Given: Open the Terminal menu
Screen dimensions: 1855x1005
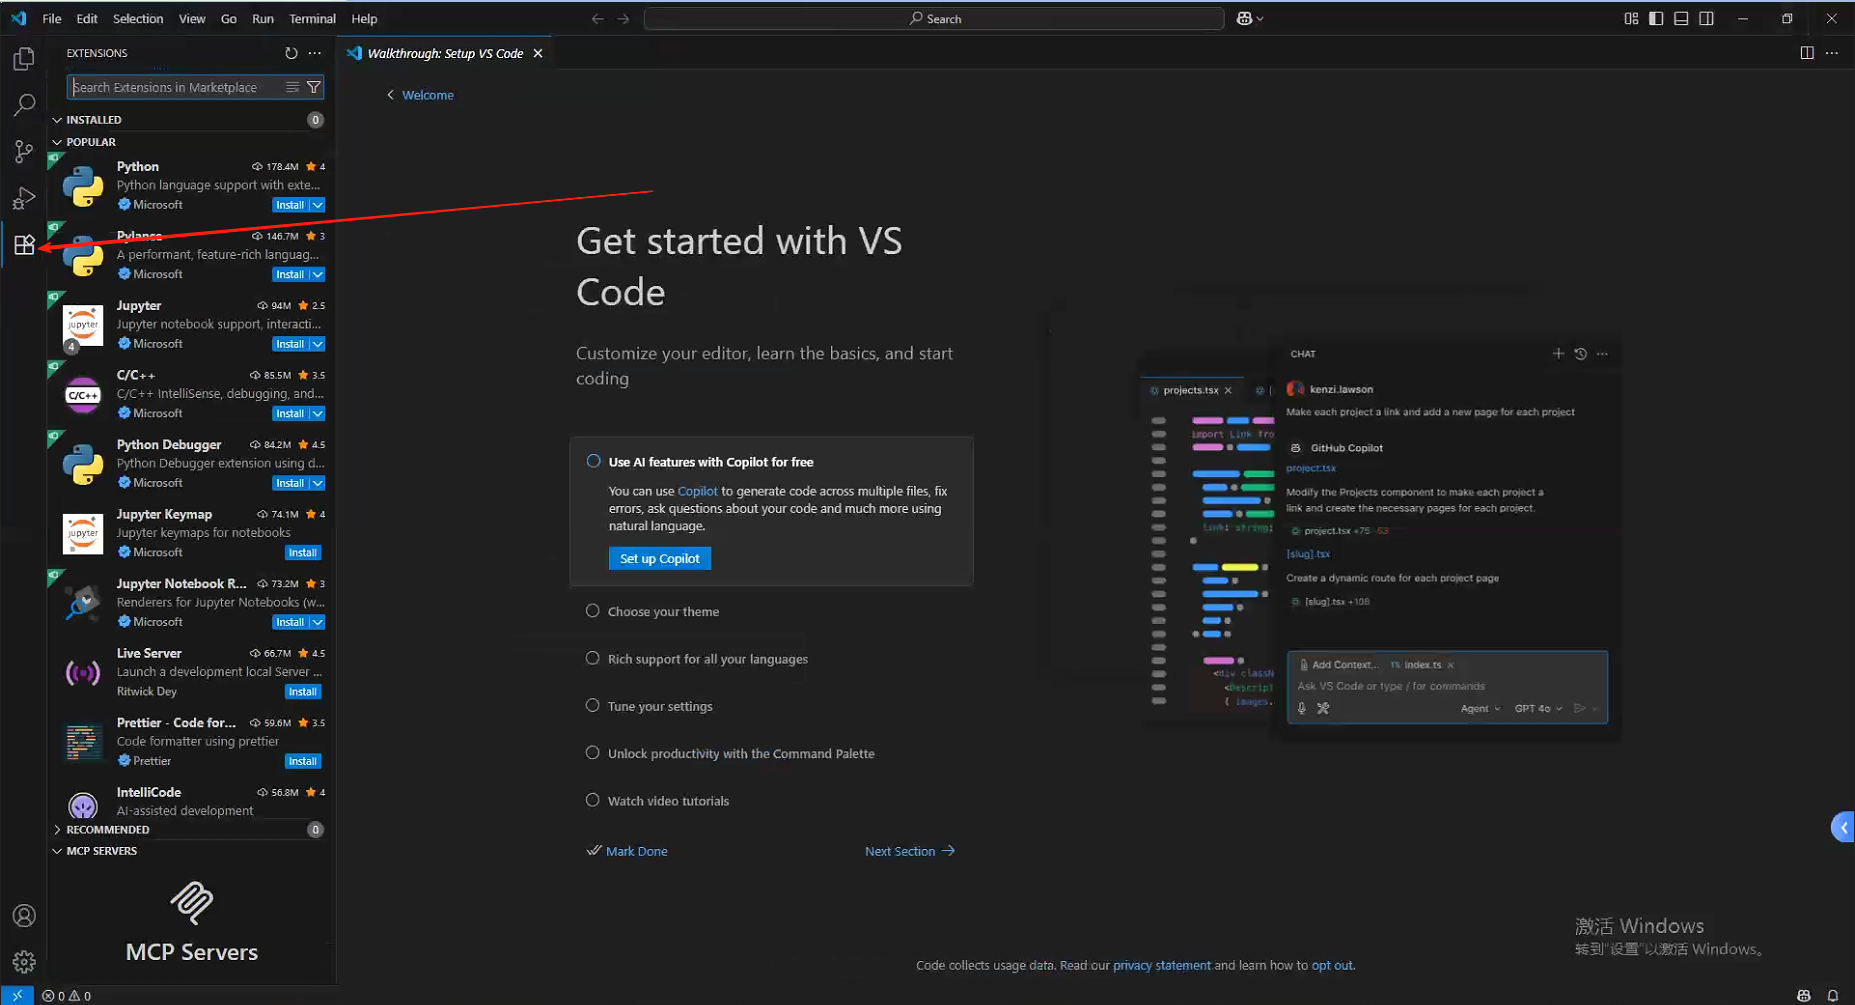Looking at the screenshot, I should [x=312, y=19].
